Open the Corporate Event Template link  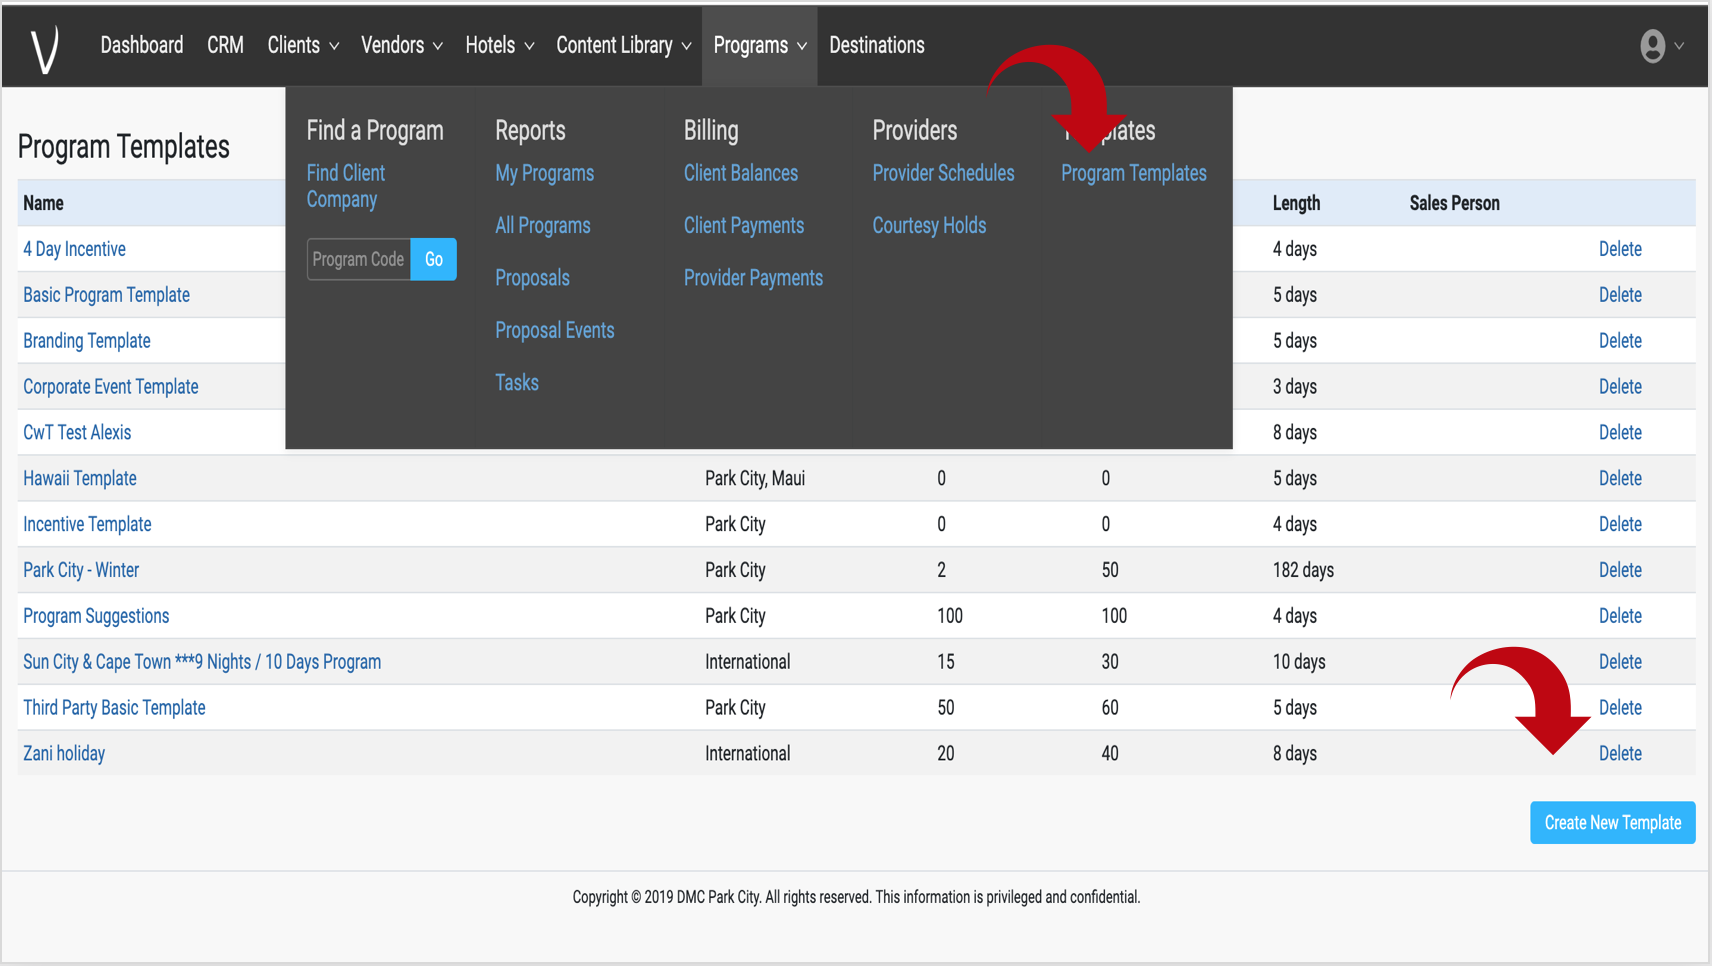[x=111, y=387]
